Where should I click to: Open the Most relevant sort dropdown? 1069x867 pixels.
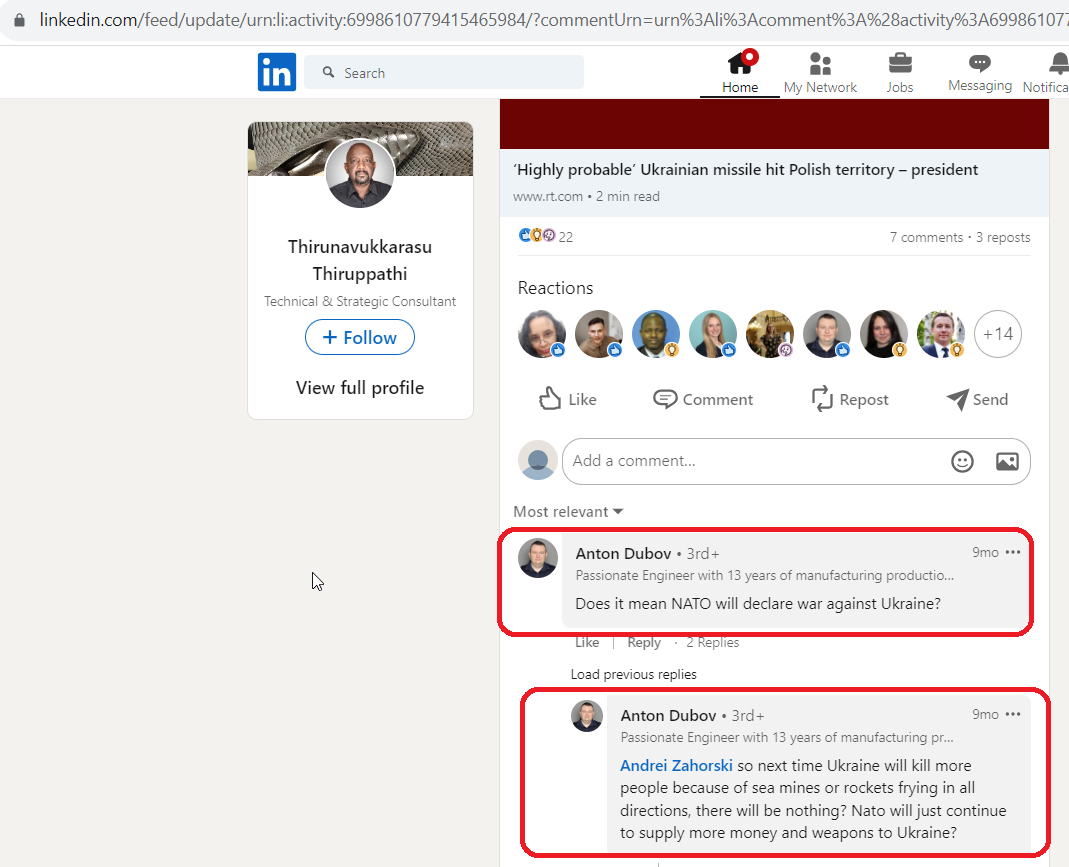click(568, 512)
